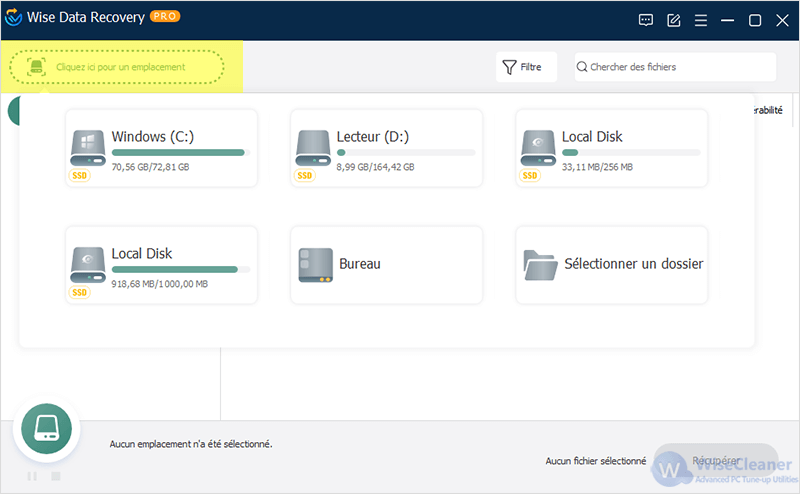Click the Filtre button

click(x=526, y=67)
